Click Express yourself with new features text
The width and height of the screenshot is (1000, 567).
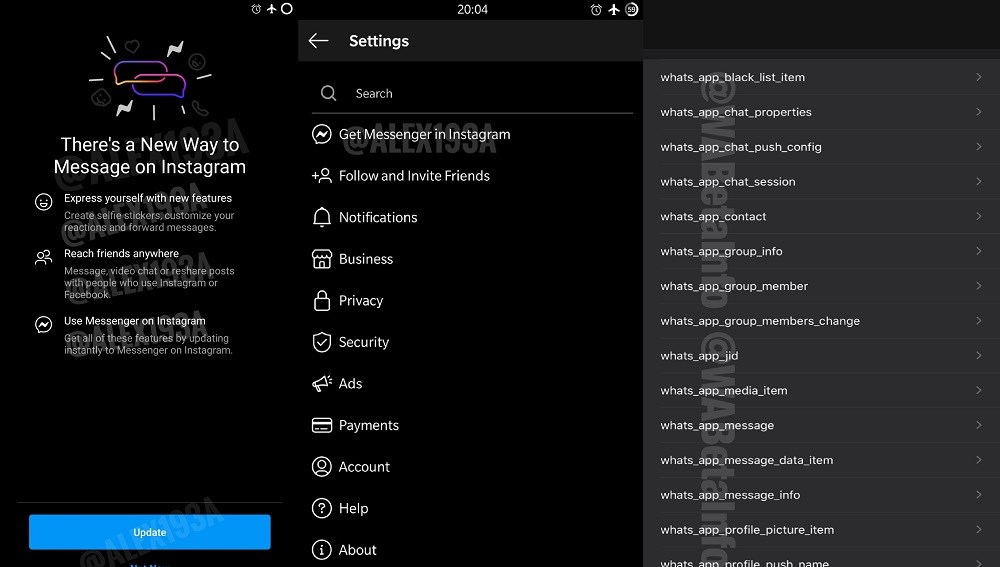[148, 198]
